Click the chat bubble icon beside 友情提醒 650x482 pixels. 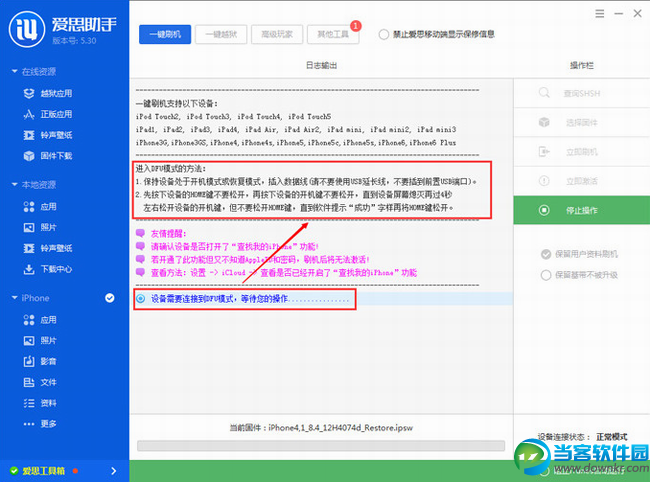point(140,233)
